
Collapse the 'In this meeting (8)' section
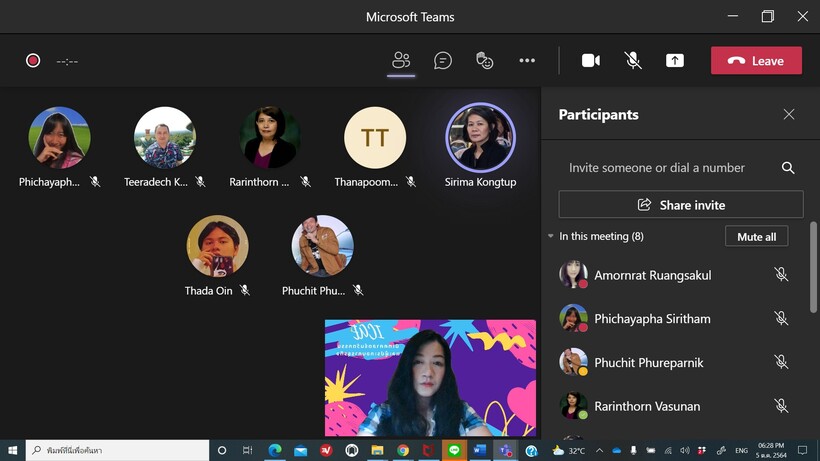[x=550, y=237]
